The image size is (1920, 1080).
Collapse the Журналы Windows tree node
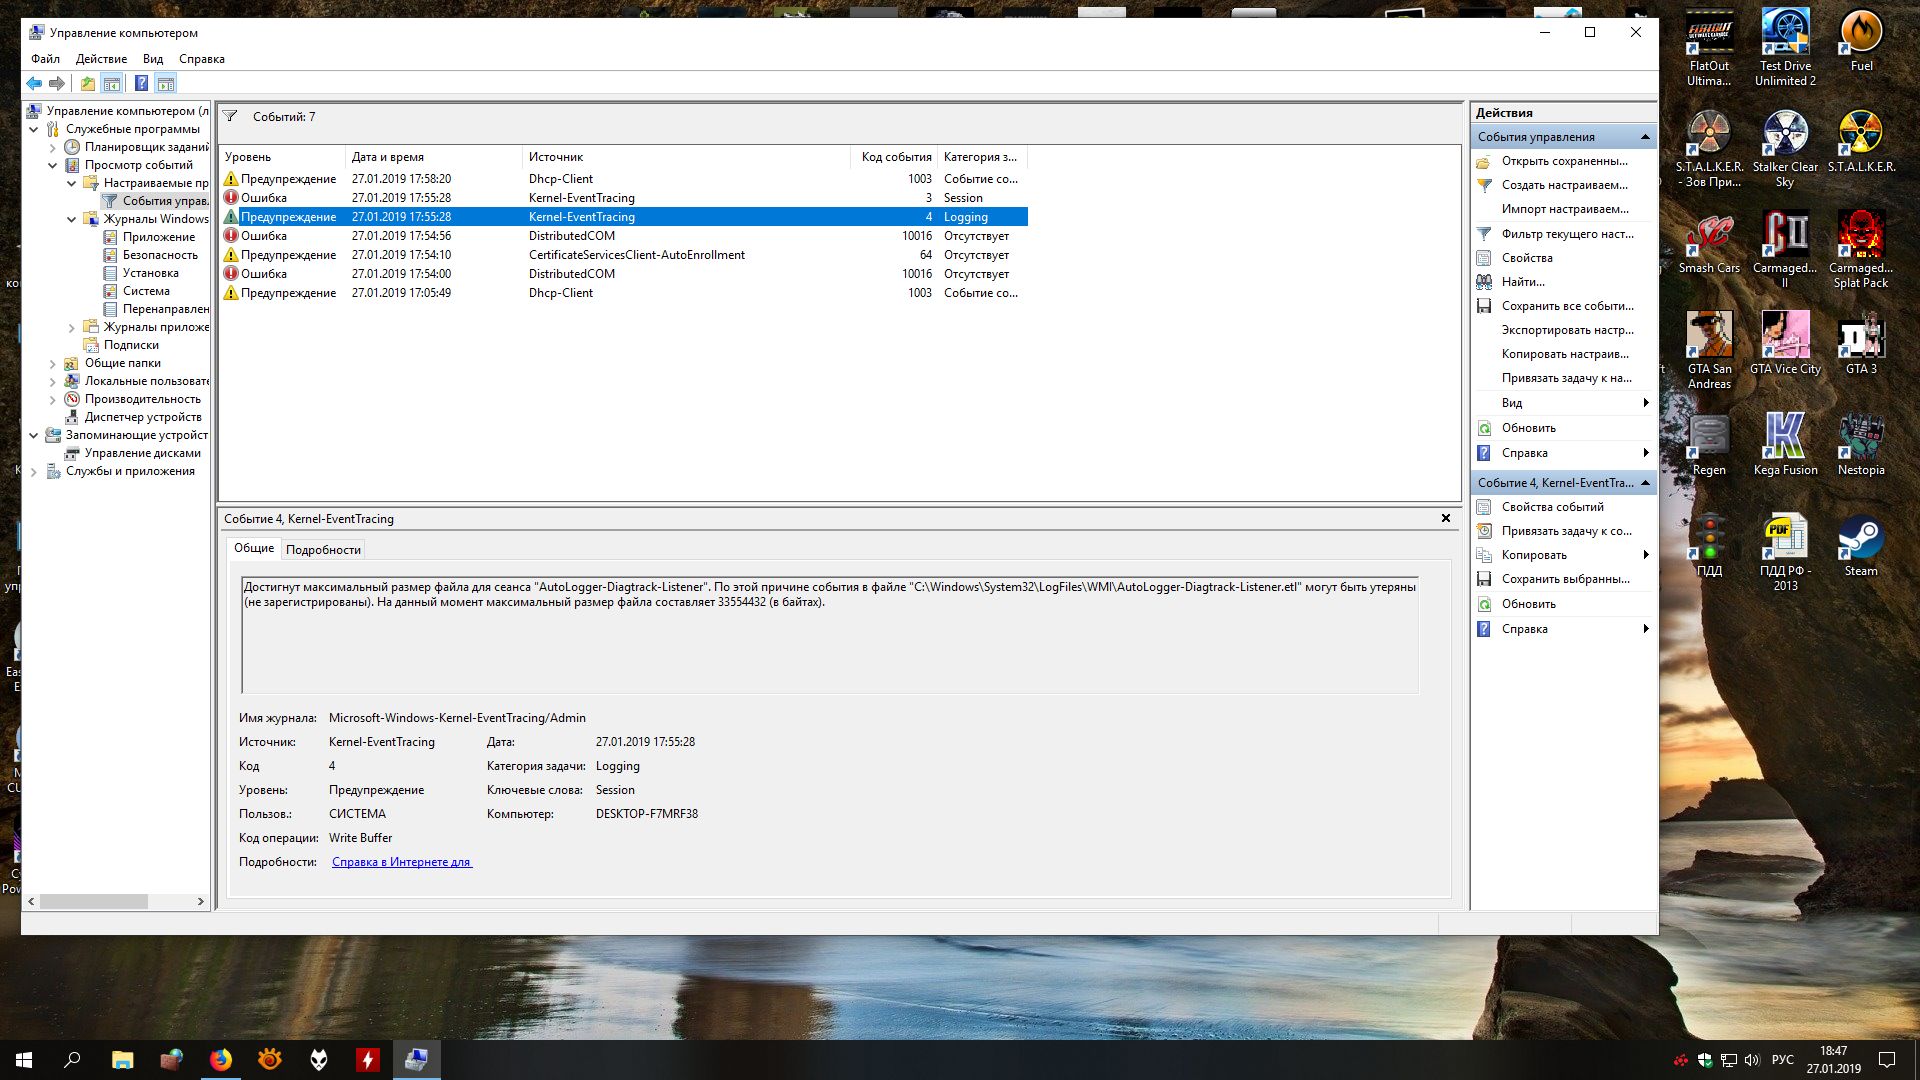tap(71, 219)
